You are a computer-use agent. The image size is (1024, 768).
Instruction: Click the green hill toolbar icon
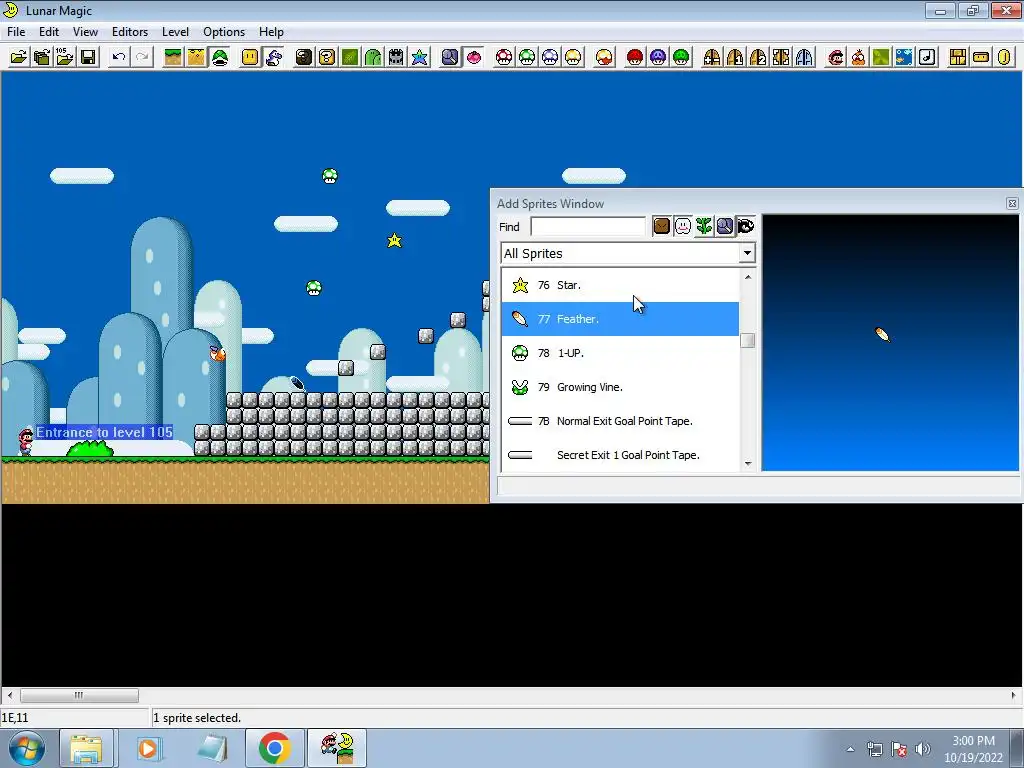tap(373, 57)
